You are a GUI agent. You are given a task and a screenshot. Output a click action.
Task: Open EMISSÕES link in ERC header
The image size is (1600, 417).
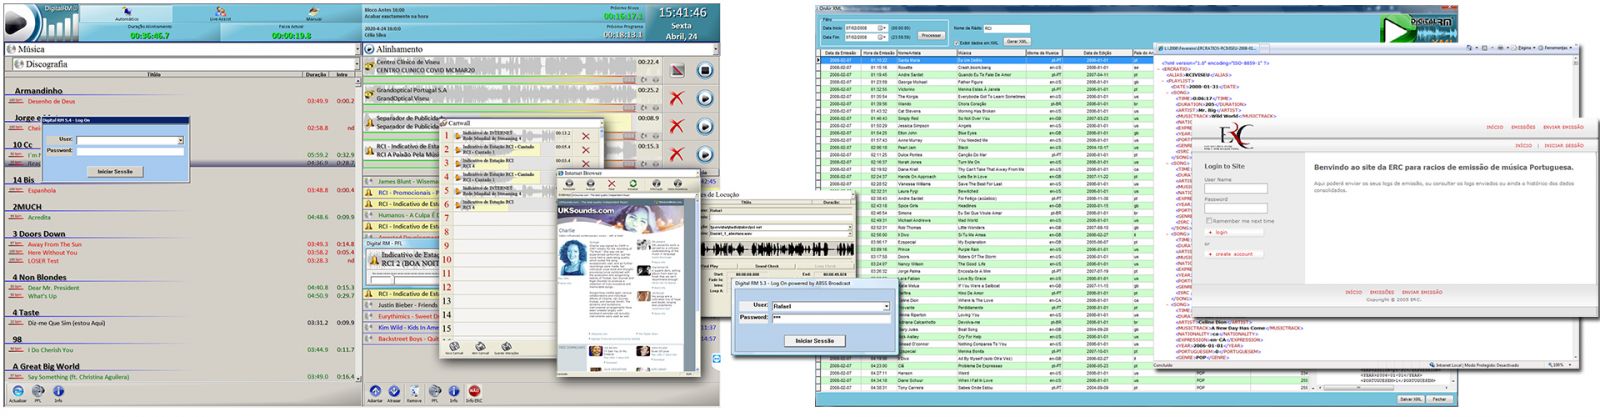click(1523, 127)
